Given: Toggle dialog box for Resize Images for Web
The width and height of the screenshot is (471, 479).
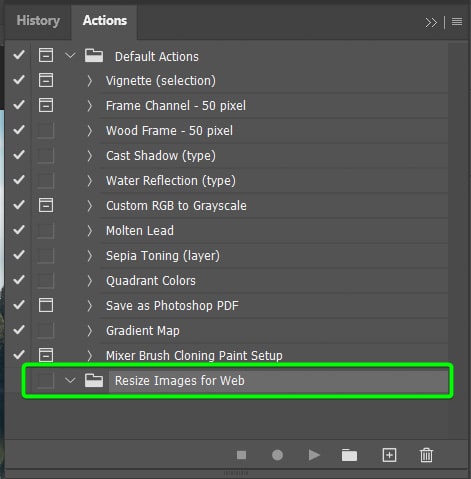Looking at the screenshot, I should pos(46,380).
